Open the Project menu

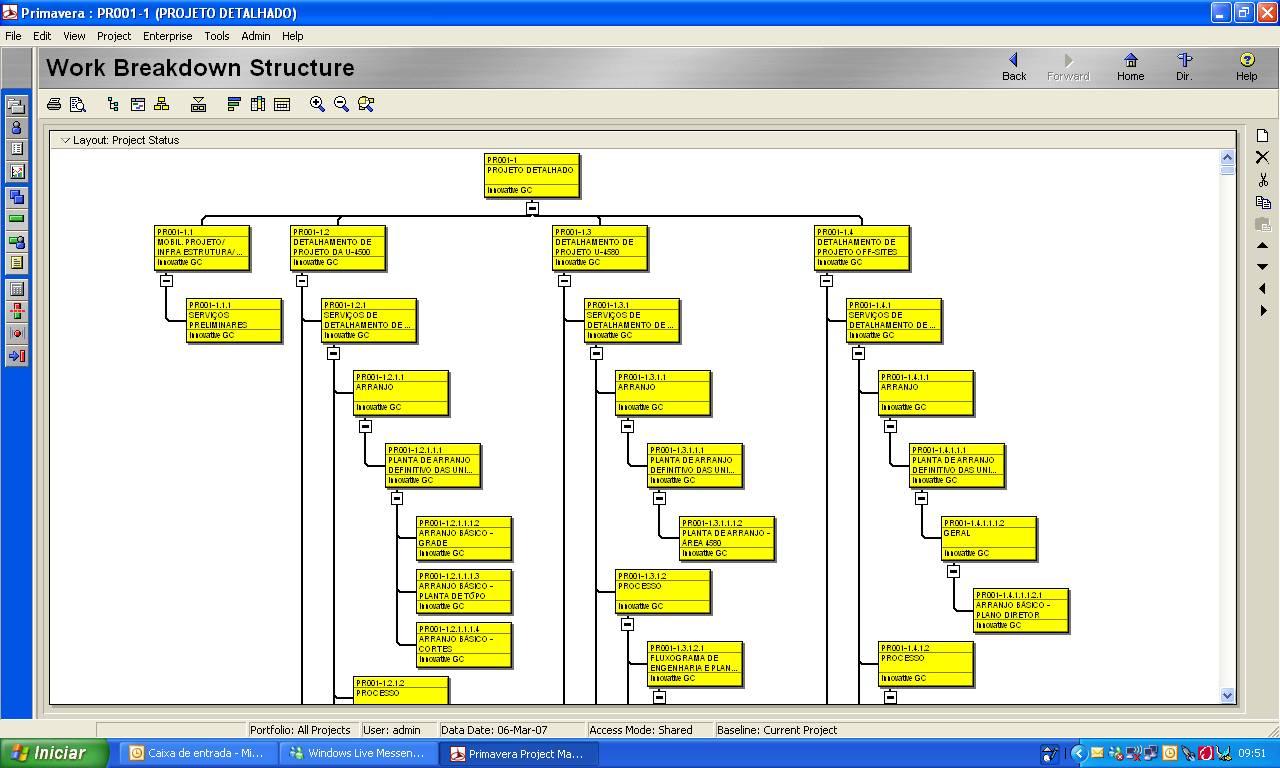click(114, 36)
